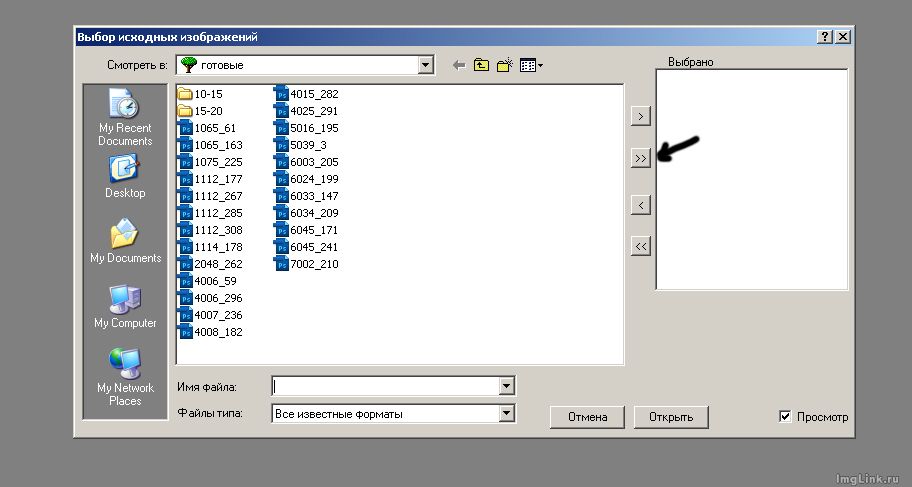Select file '6034_209'
This screenshot has height=487, width=912.
coord(307,213)
